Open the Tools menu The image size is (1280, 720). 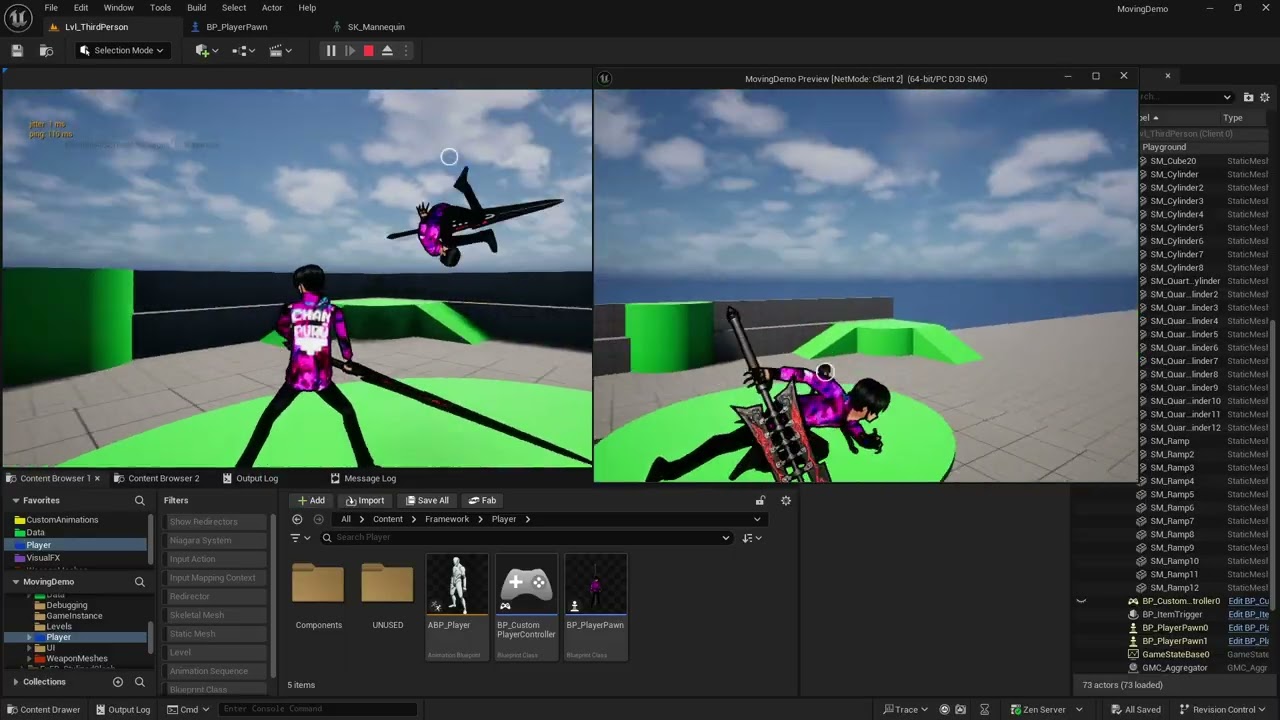[160, 8]
